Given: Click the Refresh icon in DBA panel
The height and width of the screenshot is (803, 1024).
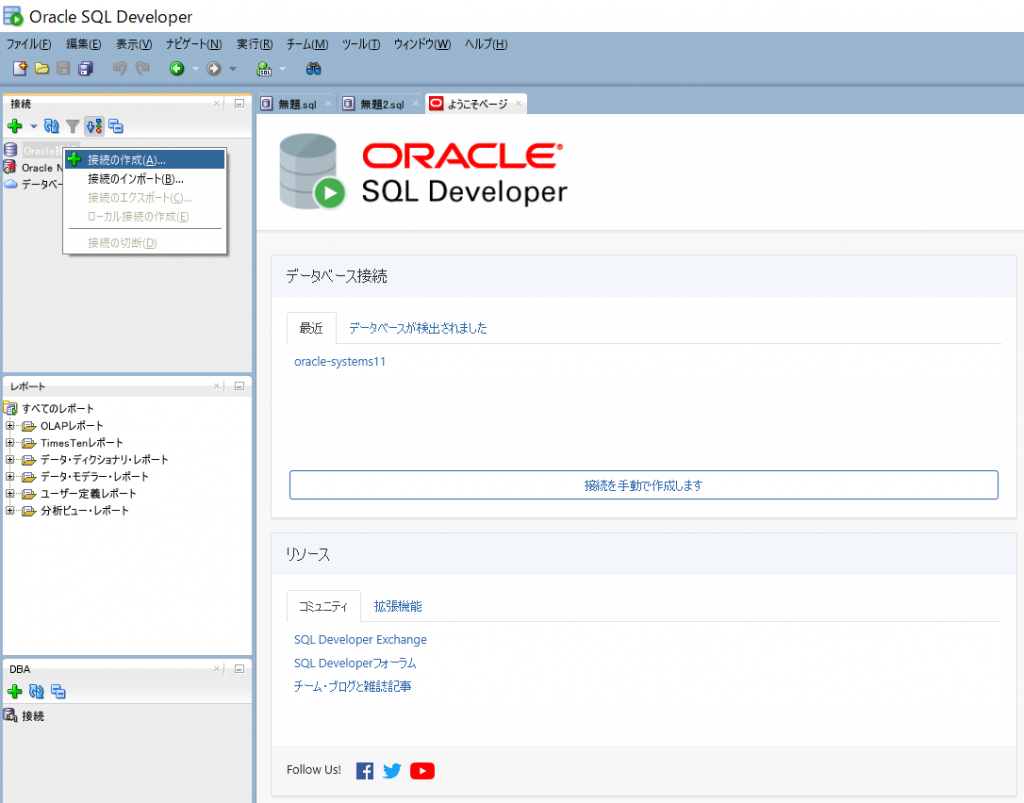Looking at the screenshot, I should (37, 691).
